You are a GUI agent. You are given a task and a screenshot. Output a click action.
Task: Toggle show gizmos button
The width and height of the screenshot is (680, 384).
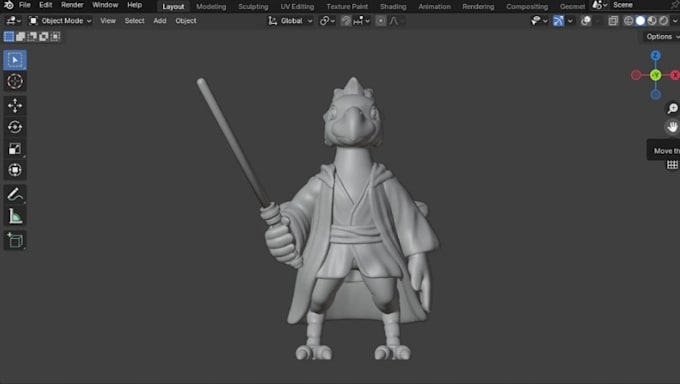point(558,21)
